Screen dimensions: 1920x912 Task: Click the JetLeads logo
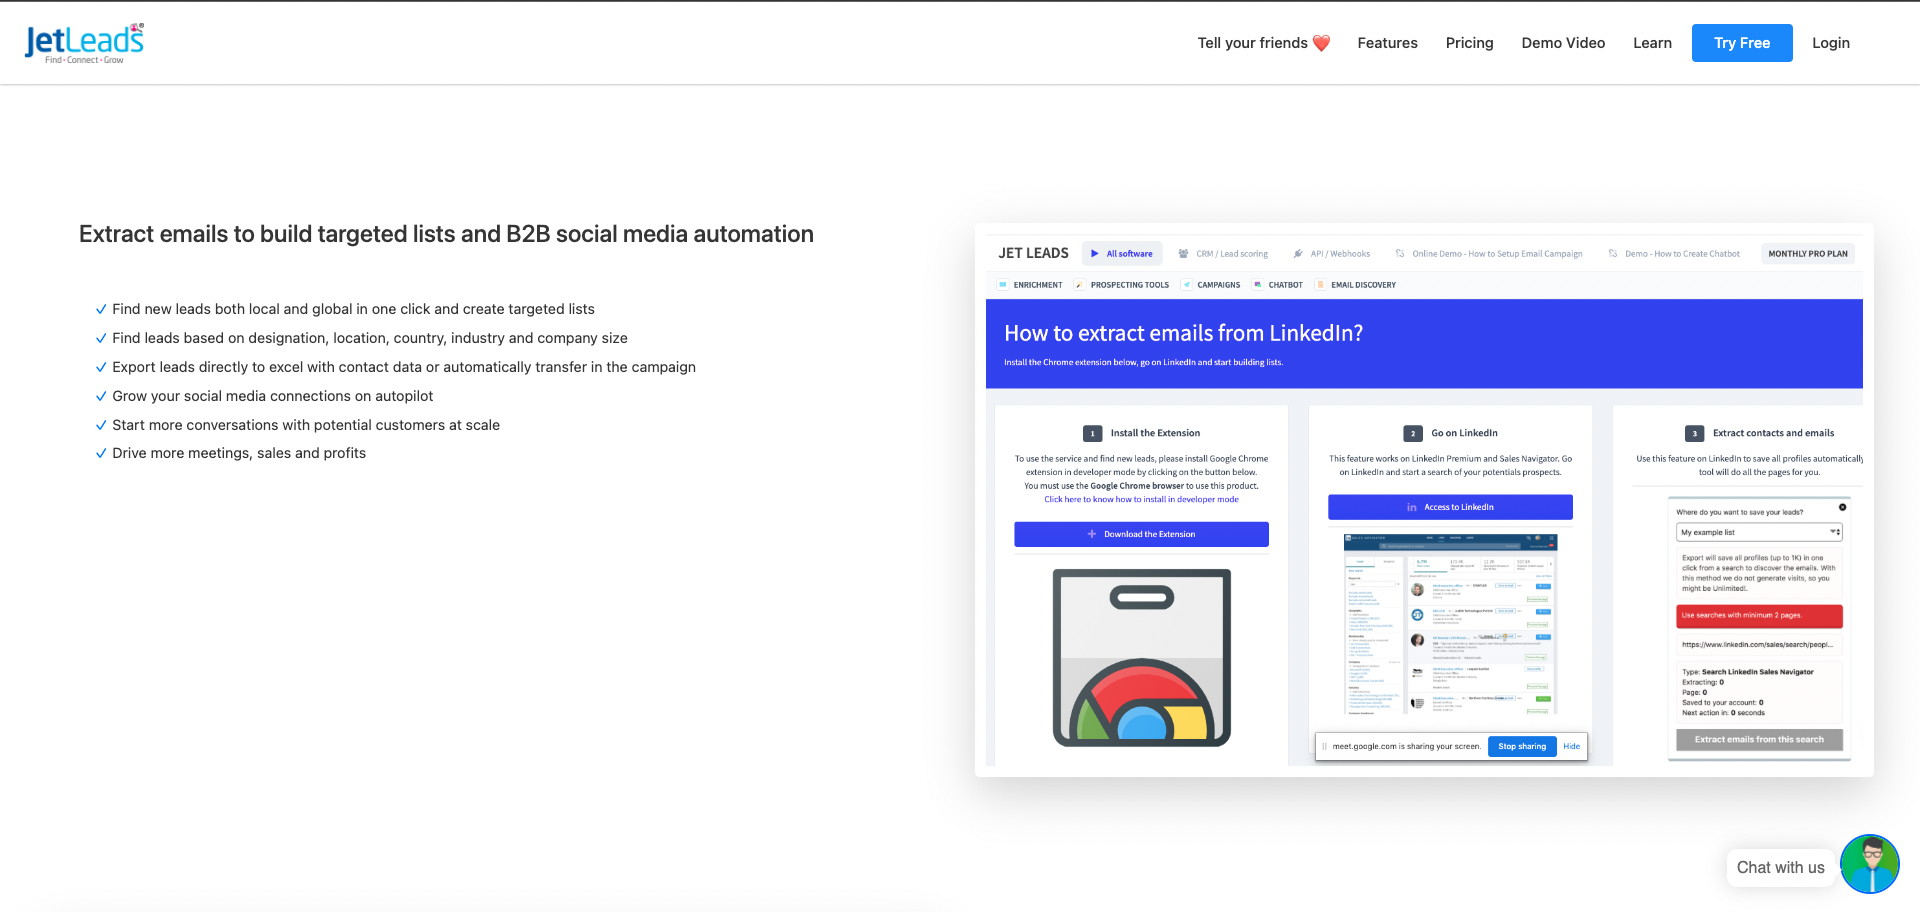click(x=84, y=43)
